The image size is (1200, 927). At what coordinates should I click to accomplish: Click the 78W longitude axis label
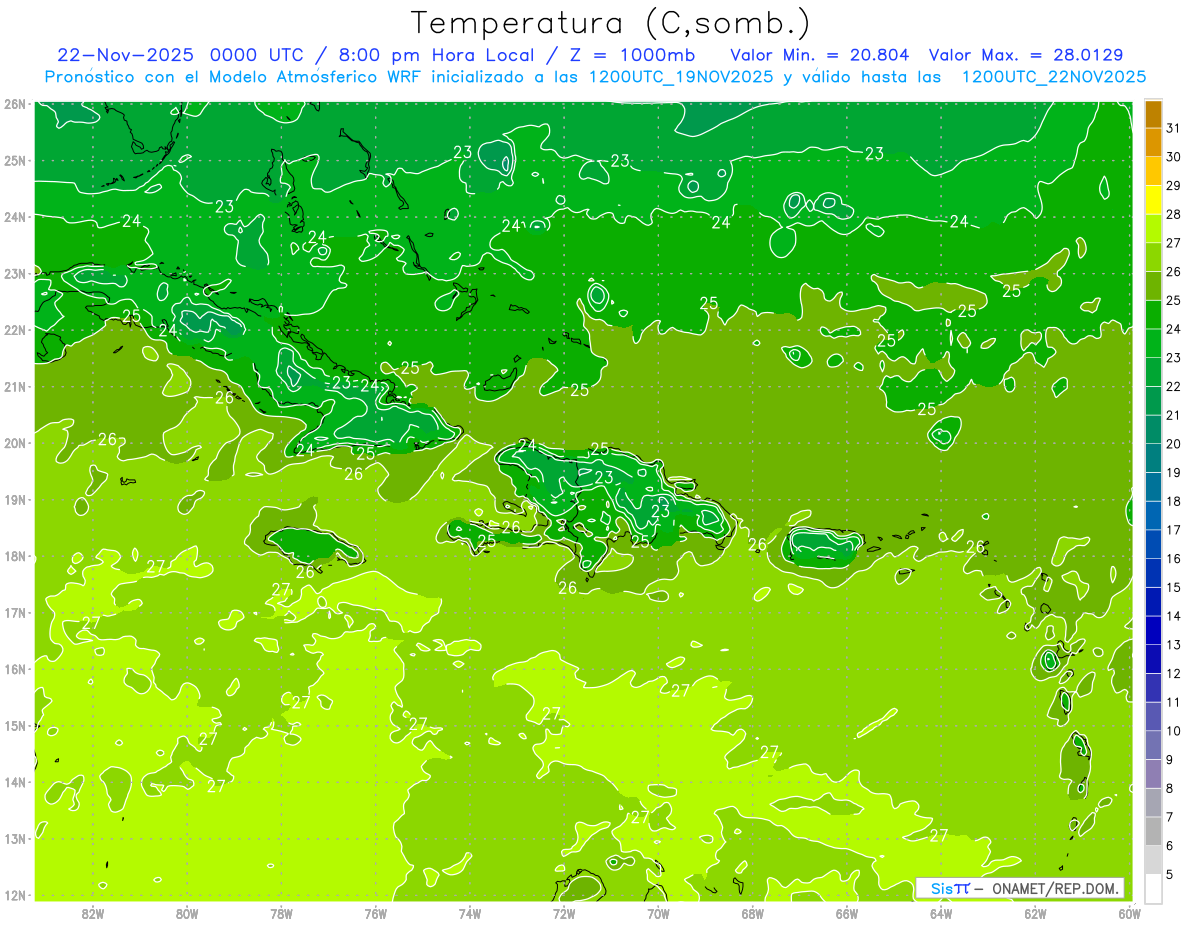281,913
